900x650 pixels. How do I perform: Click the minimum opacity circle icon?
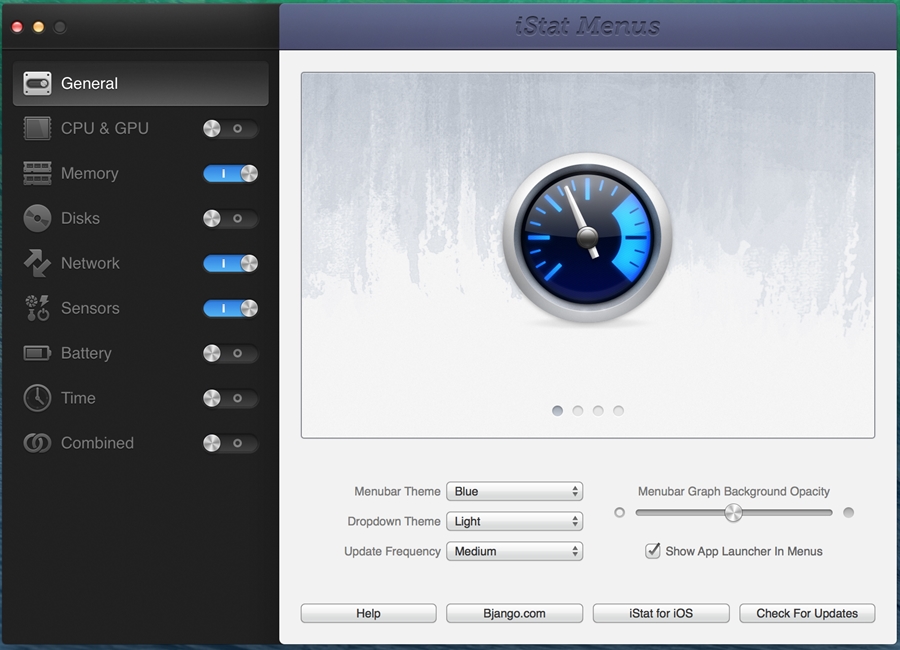pos(619,512)
